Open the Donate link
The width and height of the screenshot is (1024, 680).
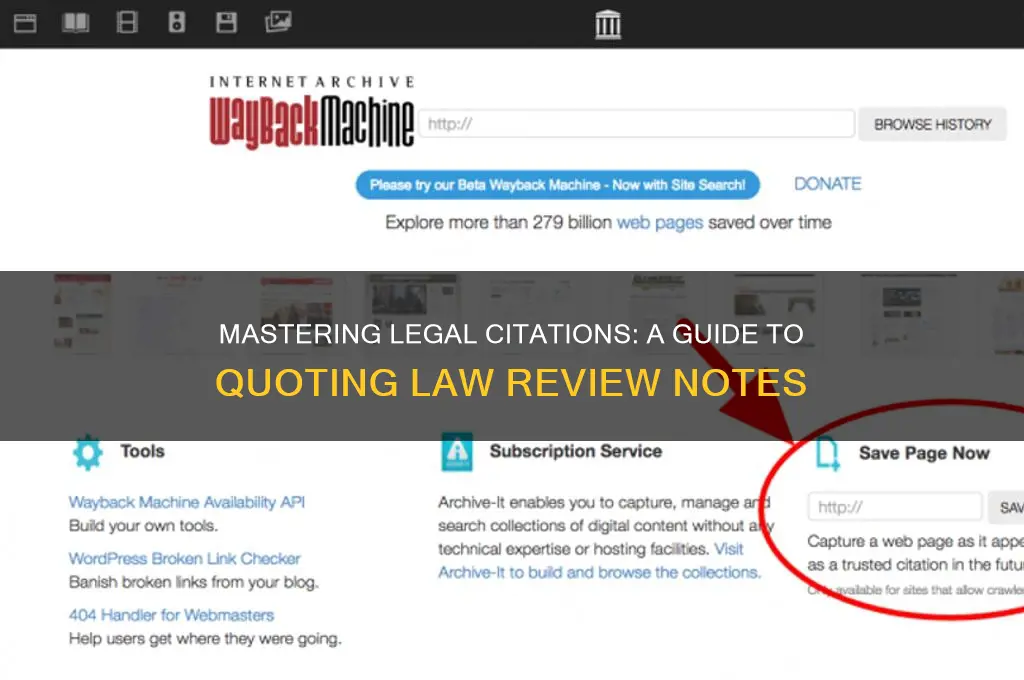pos(827,184)
